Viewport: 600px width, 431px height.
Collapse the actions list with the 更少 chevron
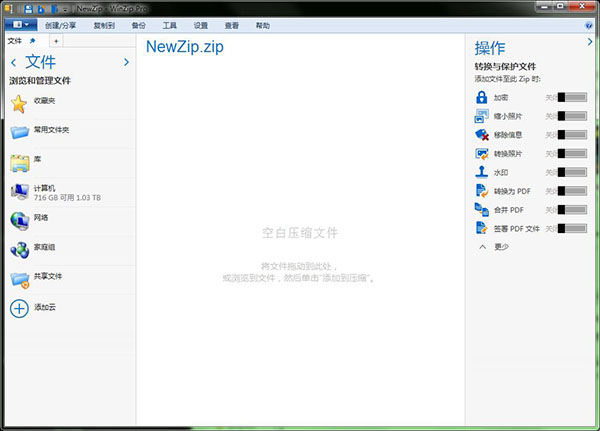(x=483, y=247)
